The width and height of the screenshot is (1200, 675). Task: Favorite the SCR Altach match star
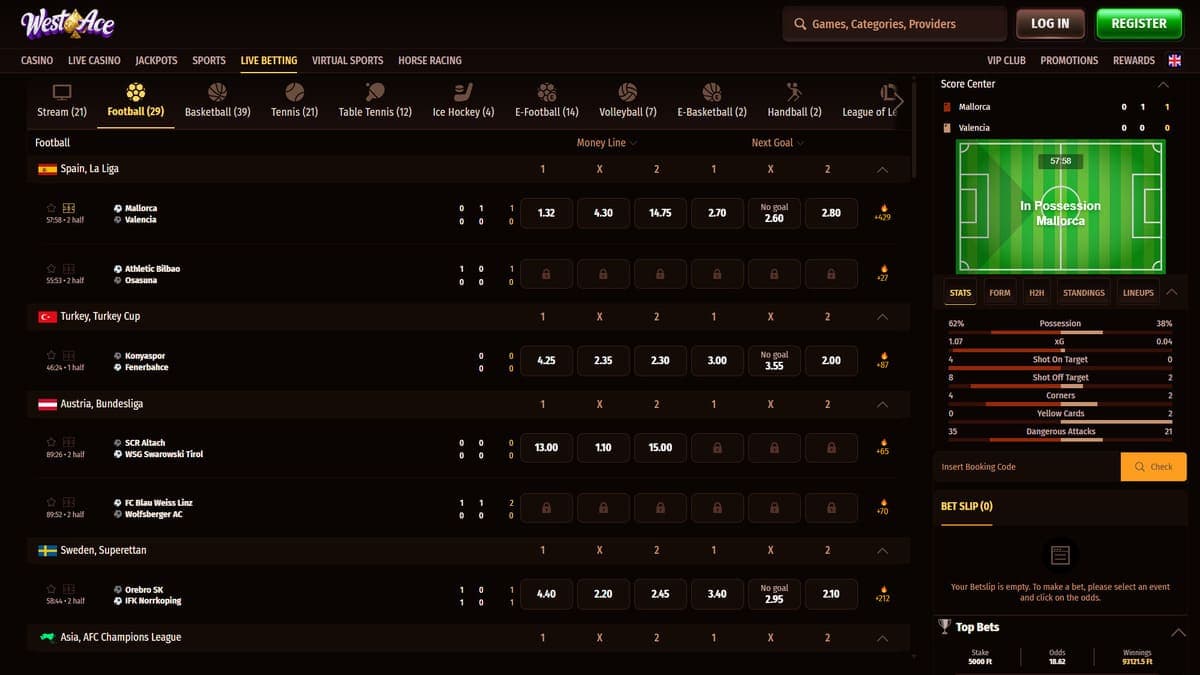point(52,442)
